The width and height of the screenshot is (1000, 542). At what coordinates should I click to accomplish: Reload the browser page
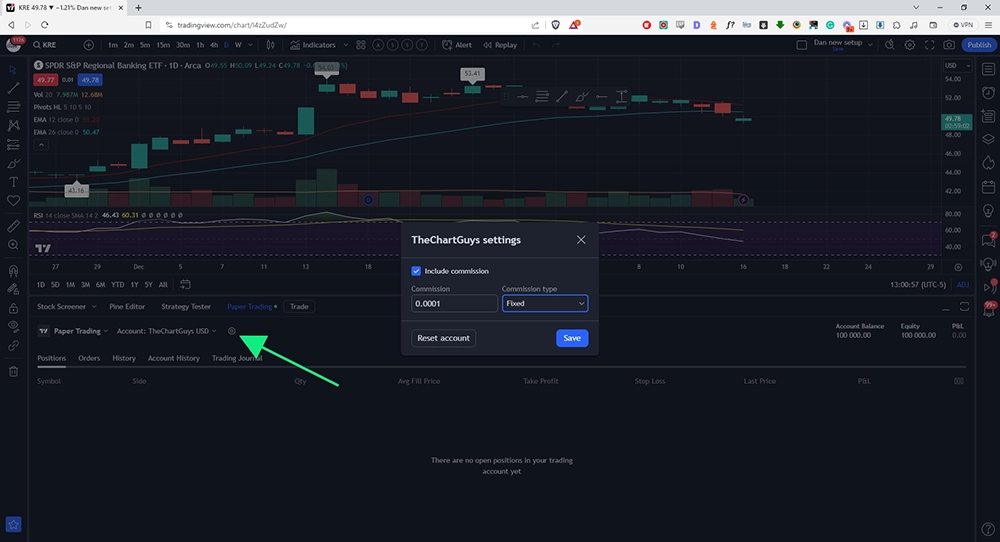pyautogui.click(x=45, y=25)
